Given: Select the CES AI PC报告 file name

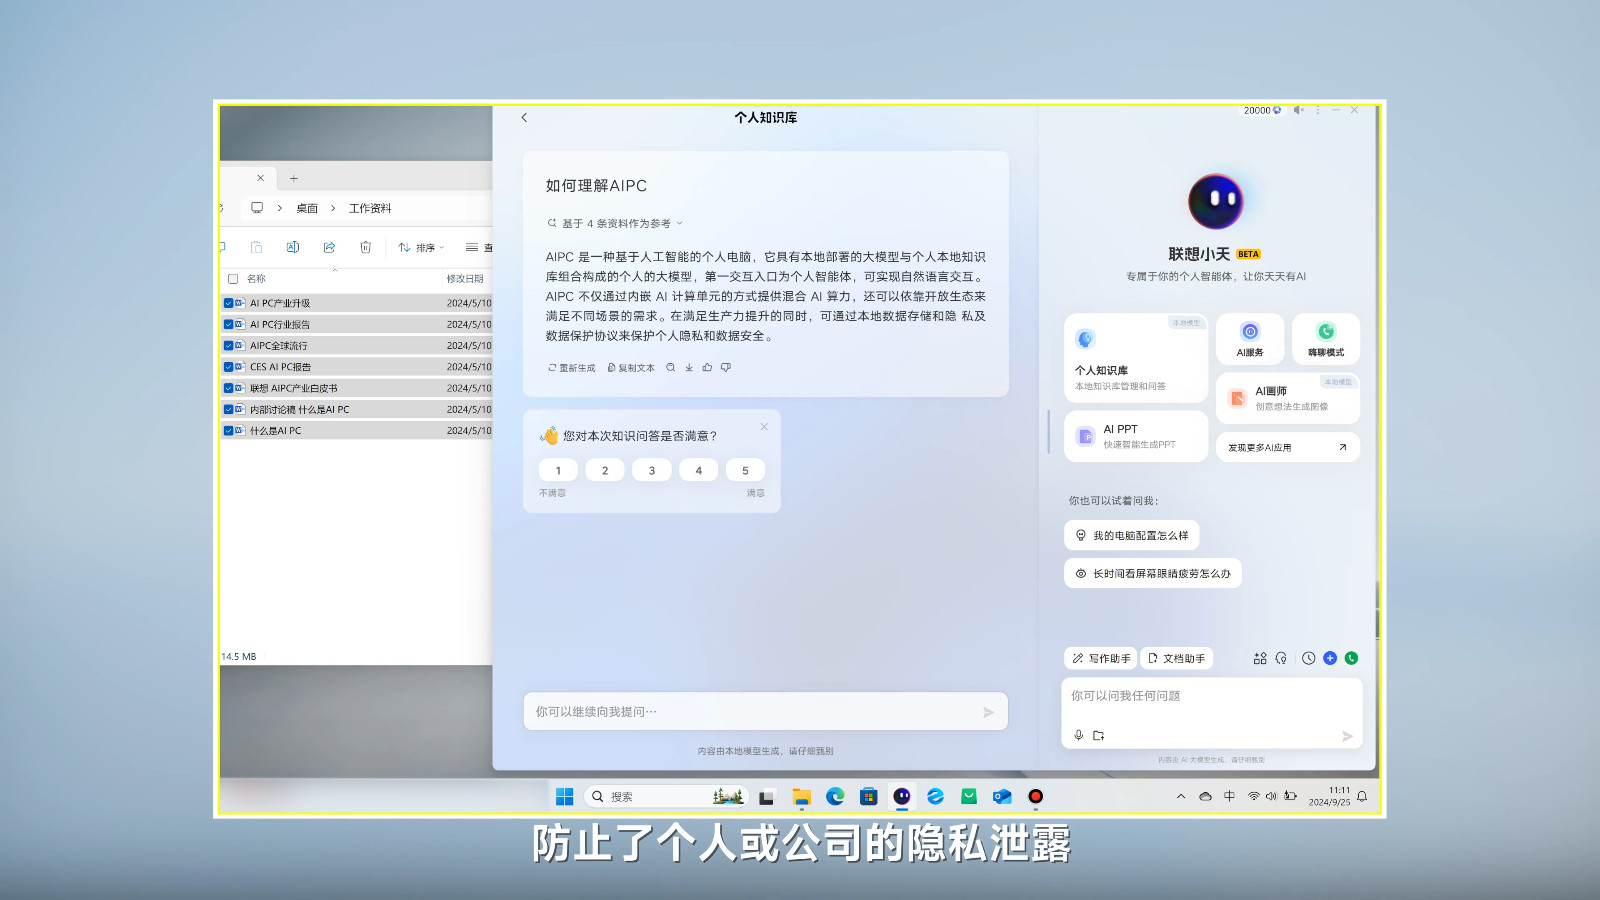Looking at the screenshot, I should click(x=280, y=367).
